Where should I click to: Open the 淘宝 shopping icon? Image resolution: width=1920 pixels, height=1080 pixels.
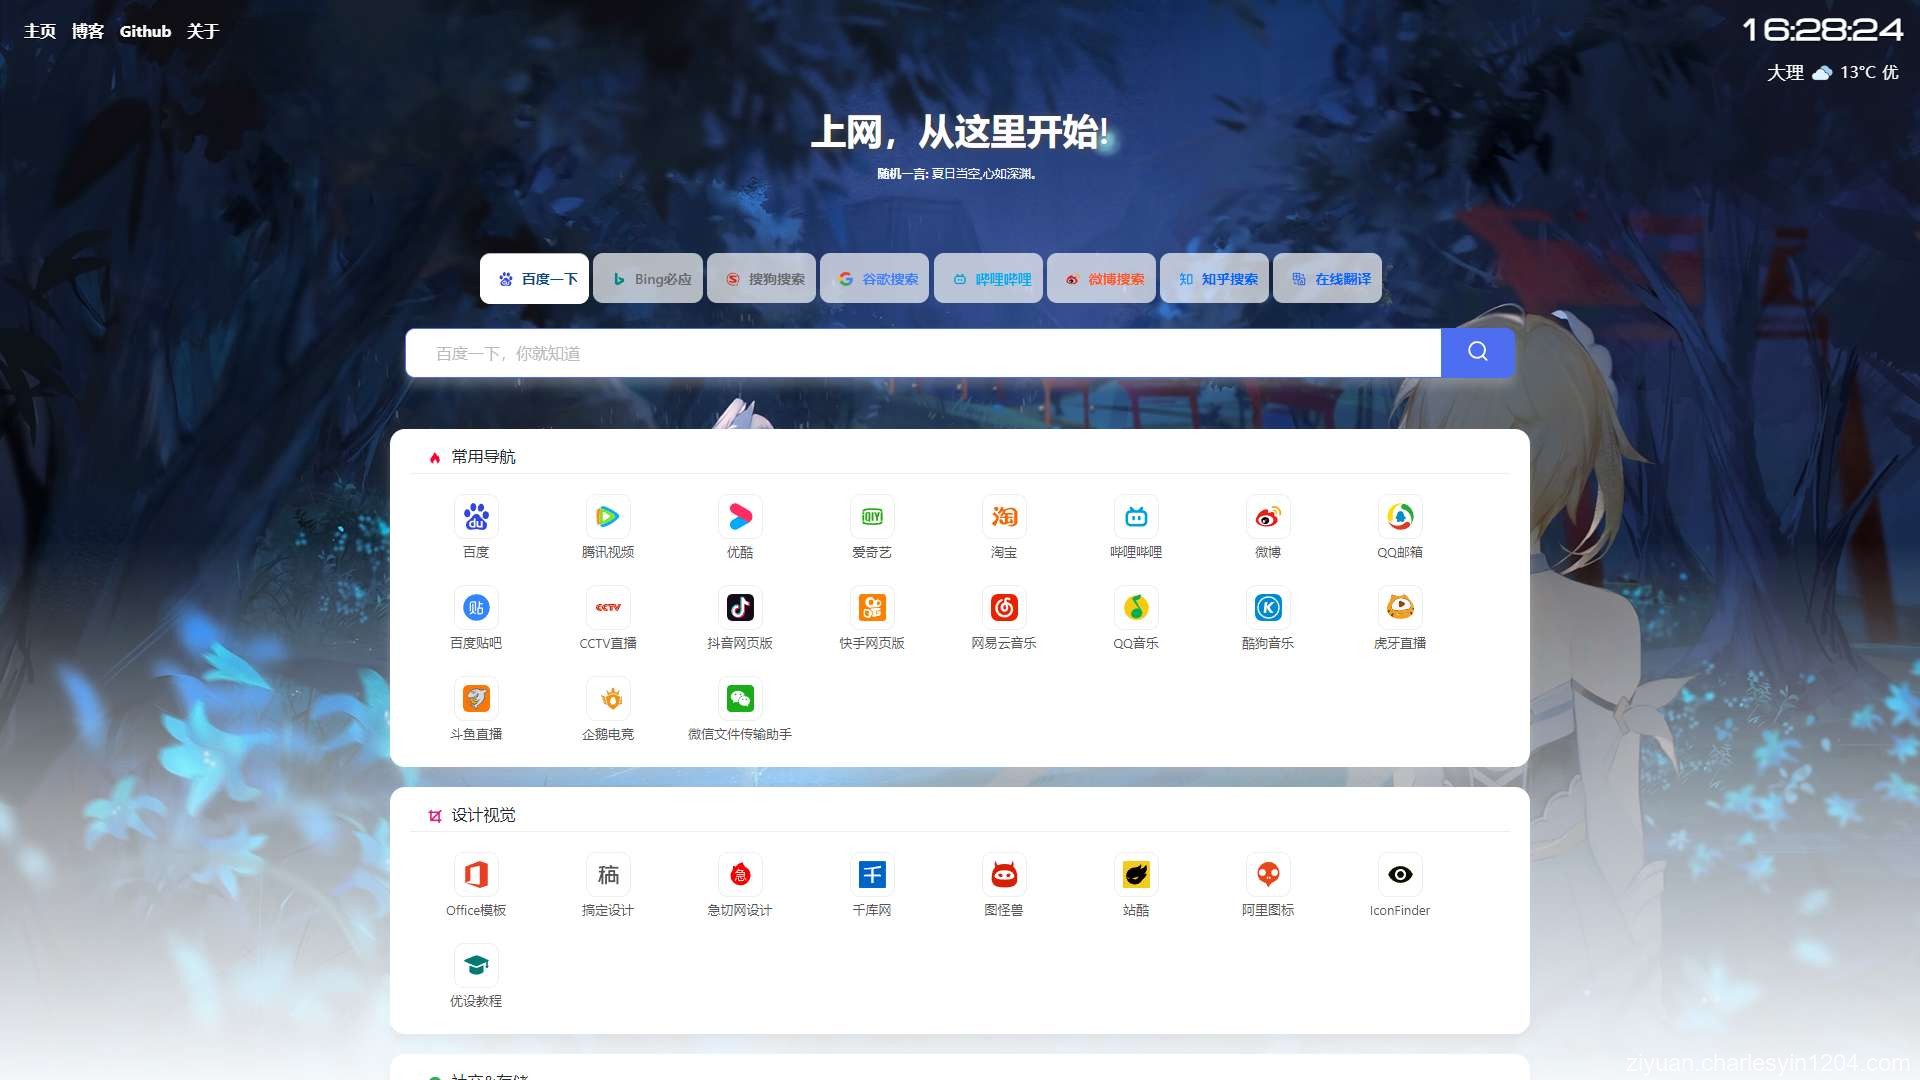click(1004, 517)
